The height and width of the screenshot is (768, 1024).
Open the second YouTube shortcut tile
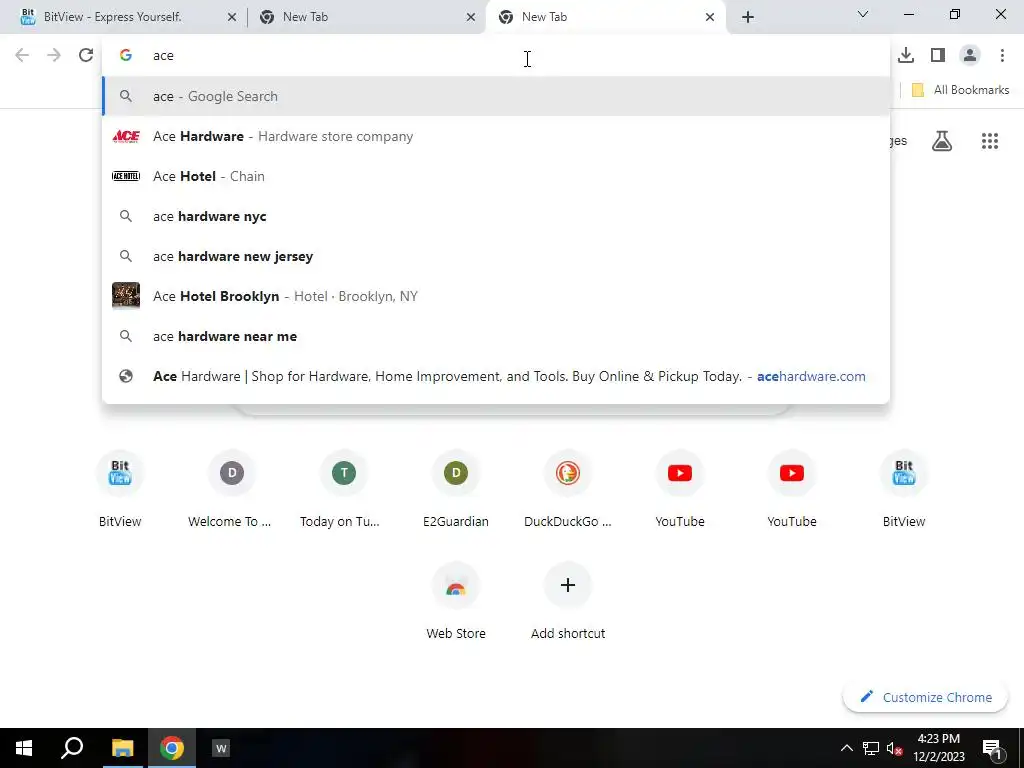(792, 488)
